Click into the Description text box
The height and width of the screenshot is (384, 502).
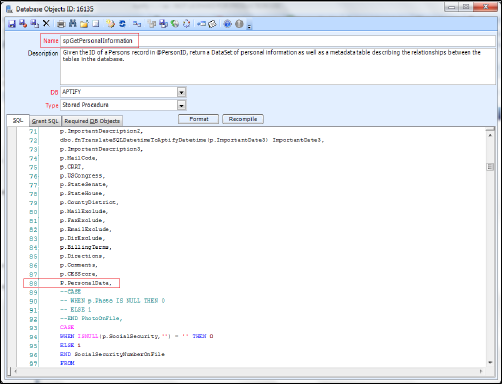coord(278,66)
